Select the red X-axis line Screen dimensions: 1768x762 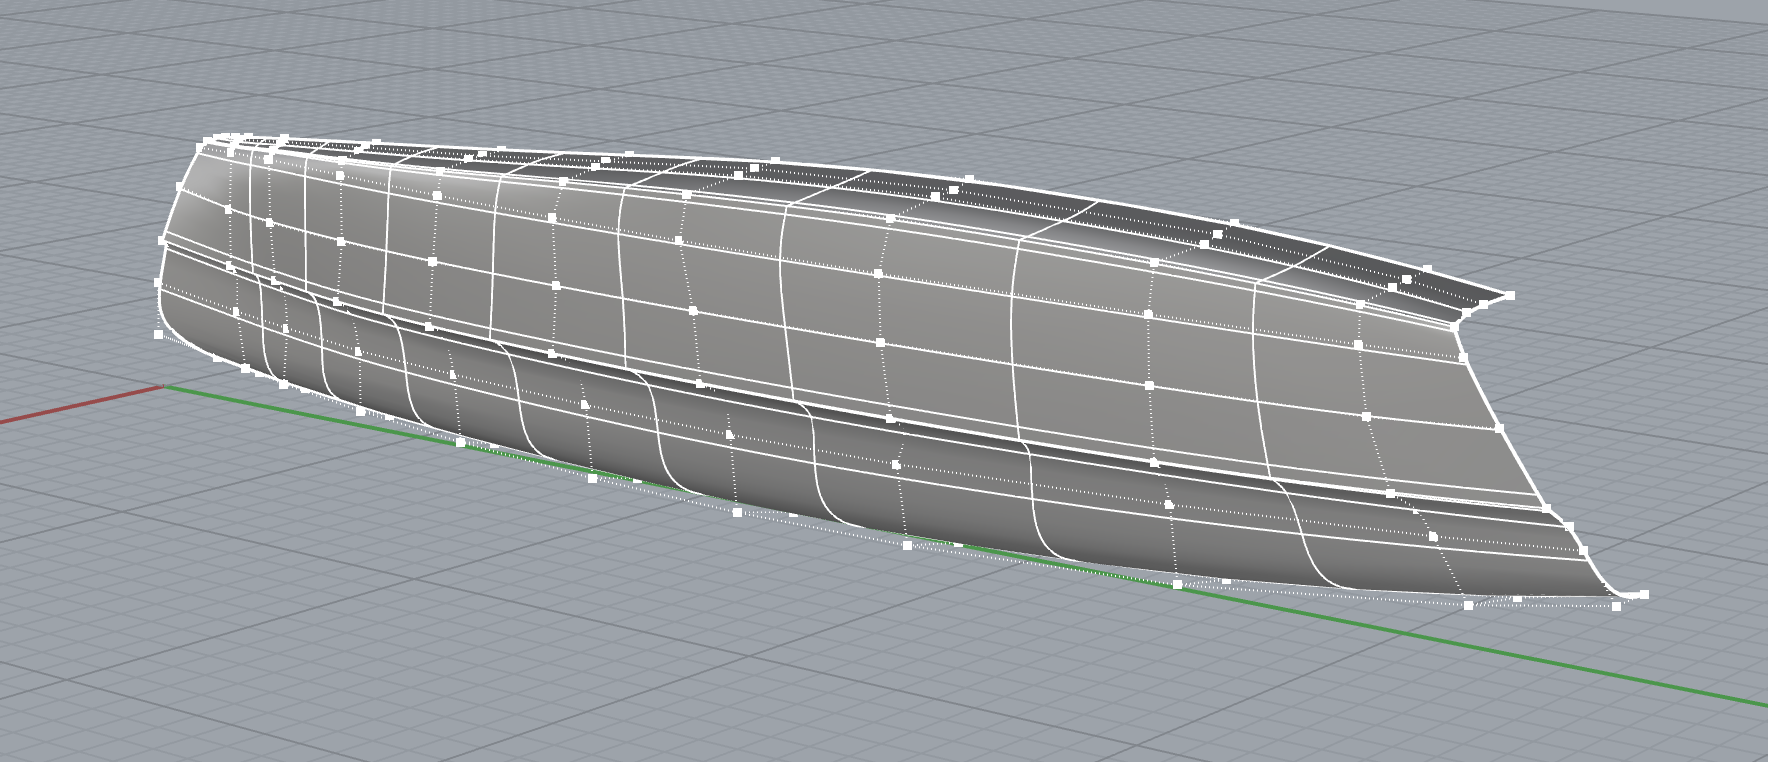80,404
